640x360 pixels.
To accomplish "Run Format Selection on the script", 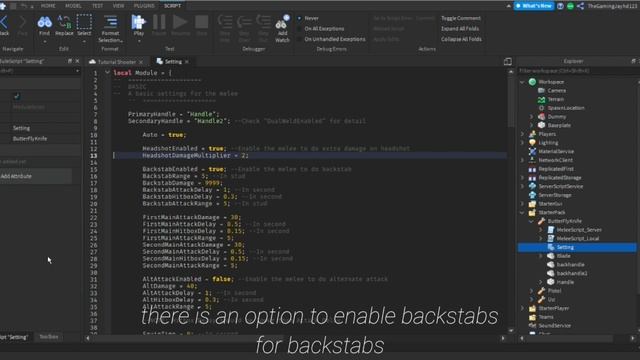I will [110, 29].
